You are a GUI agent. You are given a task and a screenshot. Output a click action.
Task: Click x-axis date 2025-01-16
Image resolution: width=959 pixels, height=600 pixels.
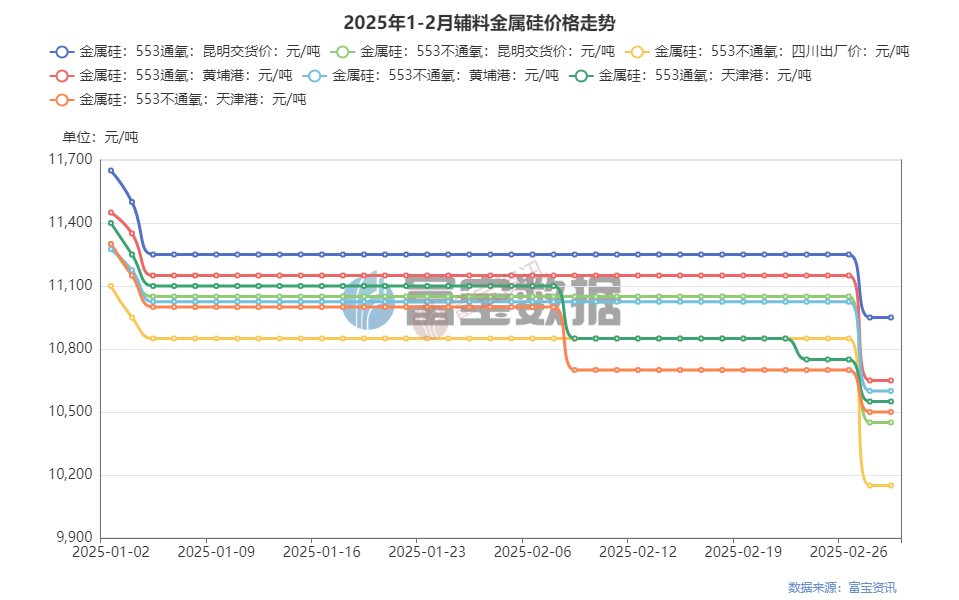tap(322, 552)
